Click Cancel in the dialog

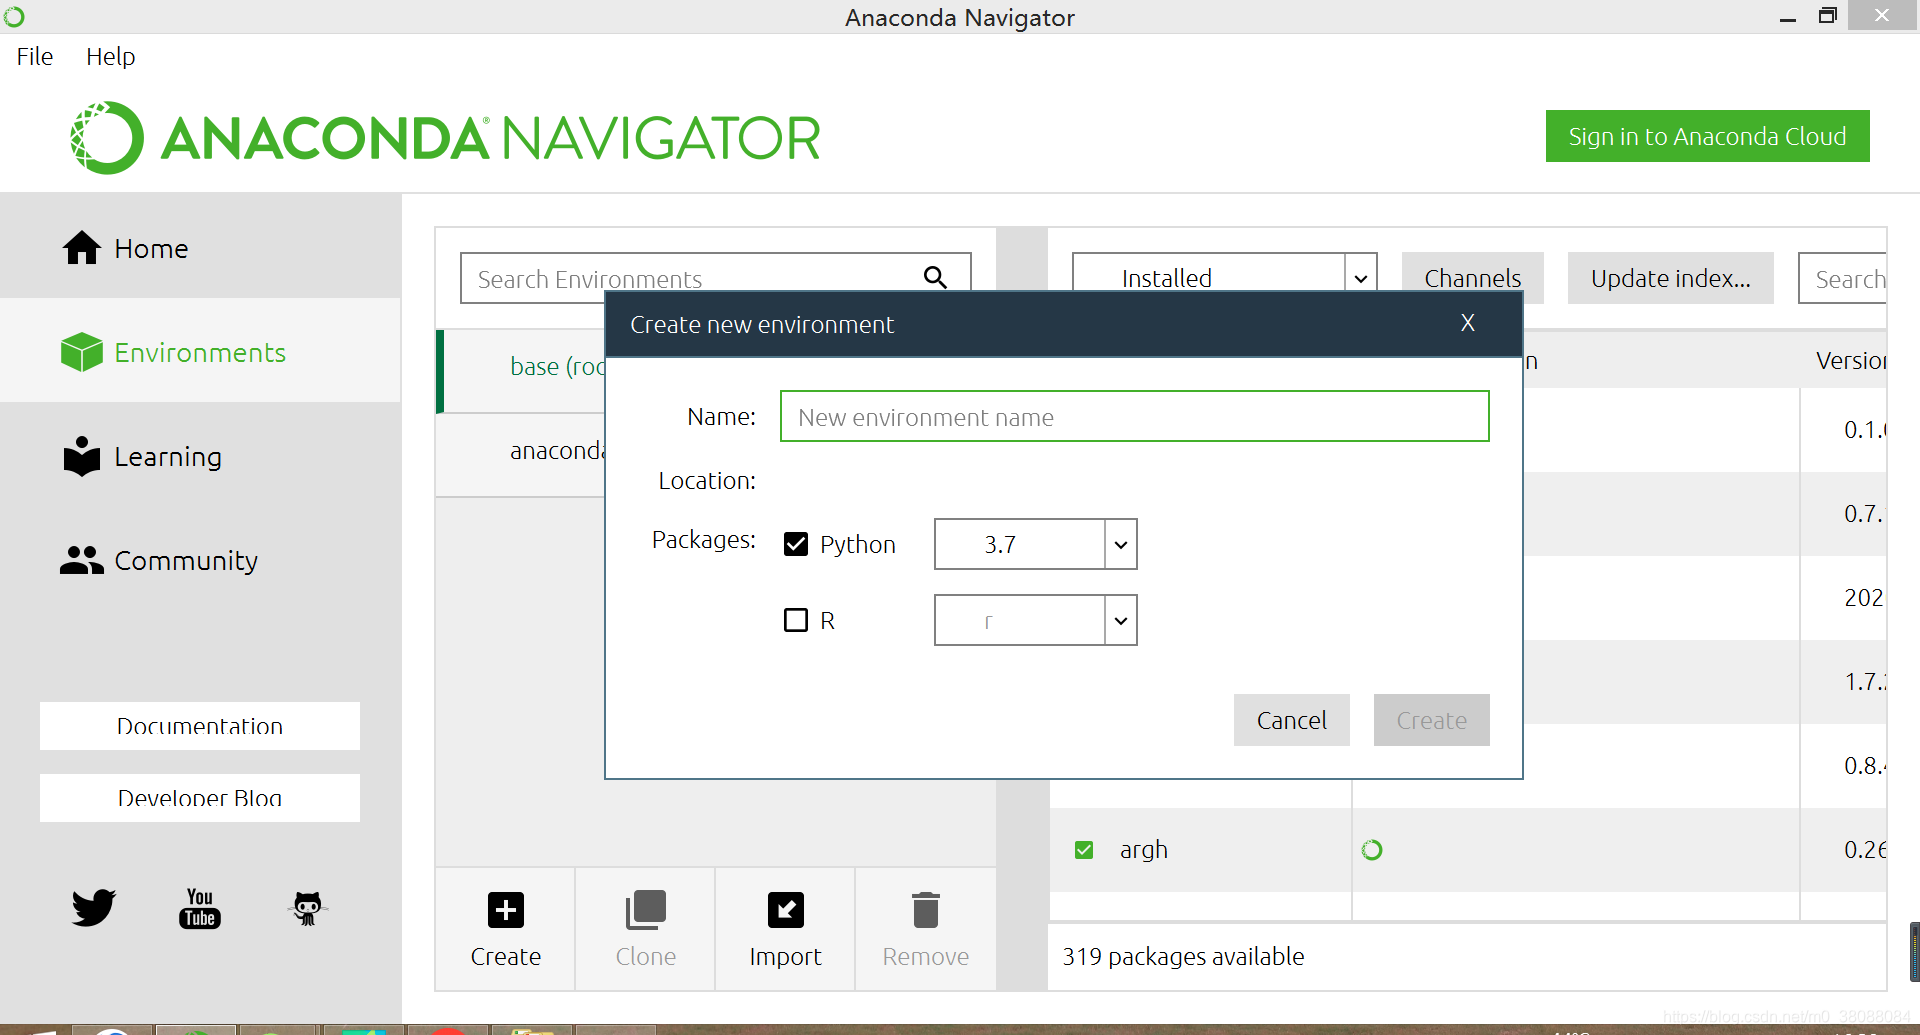tap(1292, 720)
